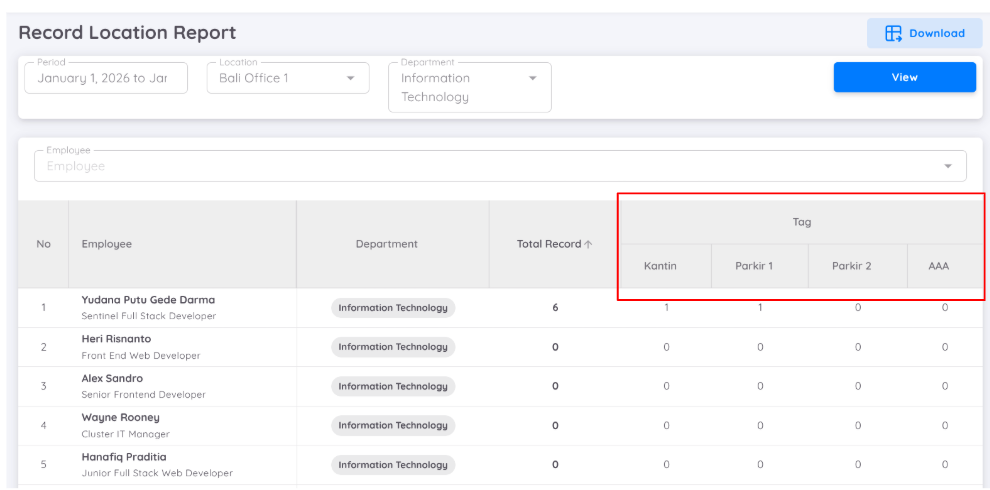This screenshot has width=990, height=490.
Task: Select employee Alex Sandro
Action: [112, 378]
